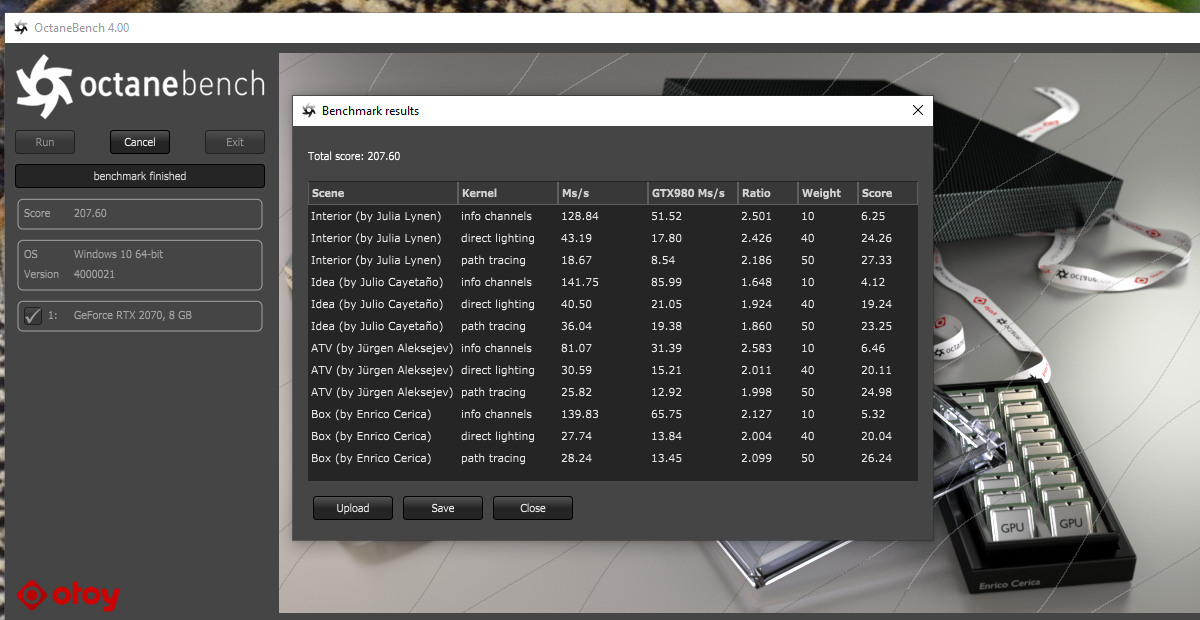1200x620 pixels.
Task: Click the 128.84 Ms/s value
Action: 580,216
